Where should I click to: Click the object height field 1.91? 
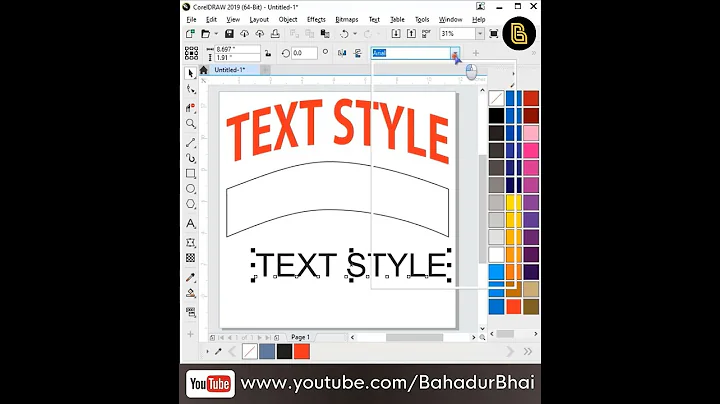[237, 57]
